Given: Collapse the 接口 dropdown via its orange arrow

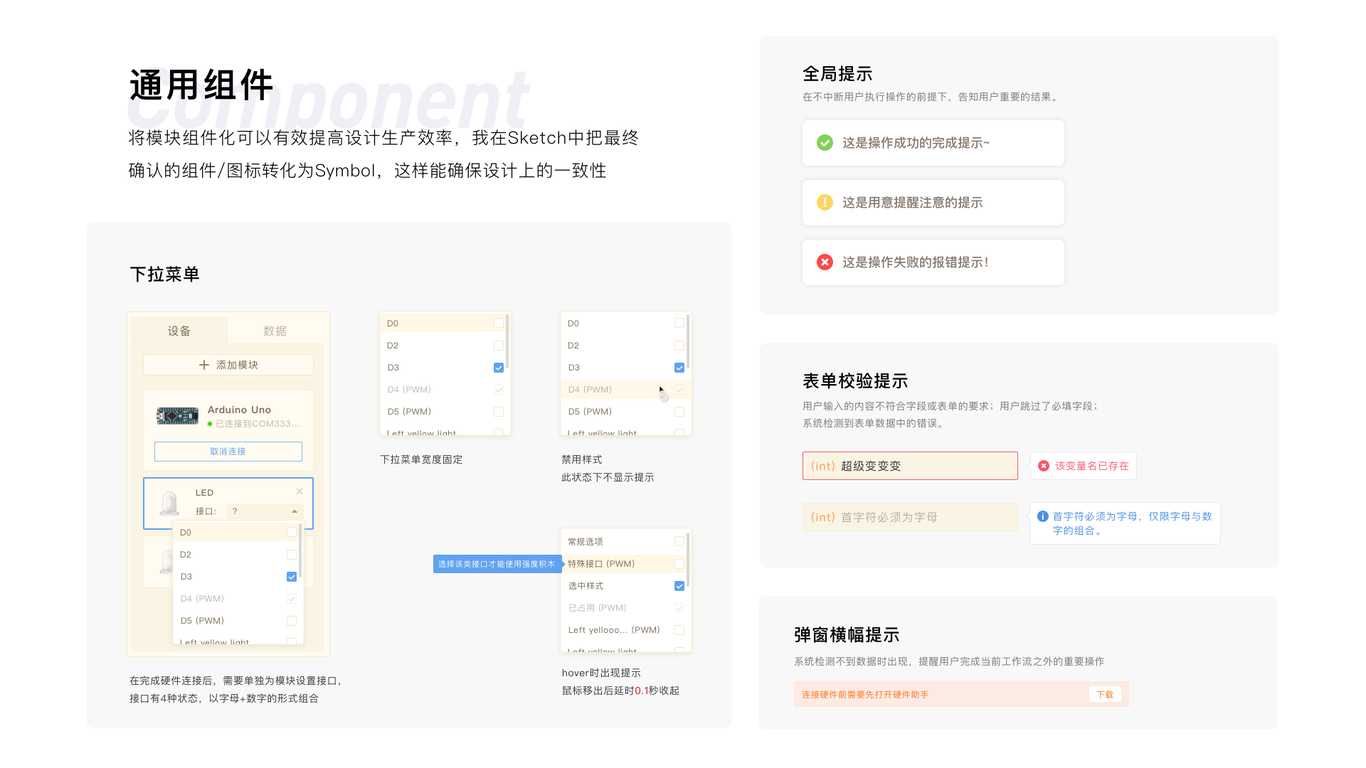Looking at the screenshot, I should (294, 511).
